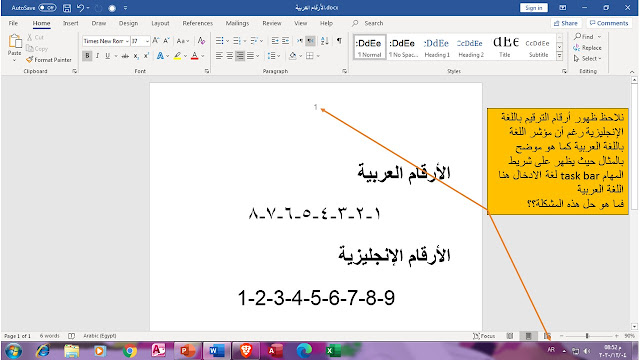Open the Windows Start button
The width and height of the screenshot is (640, 360).
click(13, 351)
